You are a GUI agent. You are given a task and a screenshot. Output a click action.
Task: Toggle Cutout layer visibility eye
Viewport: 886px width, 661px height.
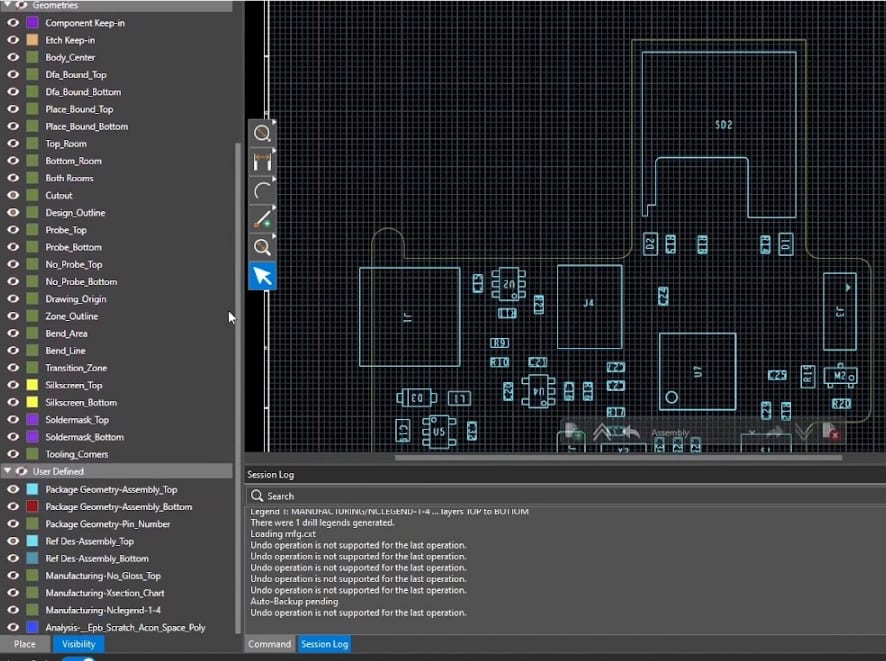tap(13, 195)
